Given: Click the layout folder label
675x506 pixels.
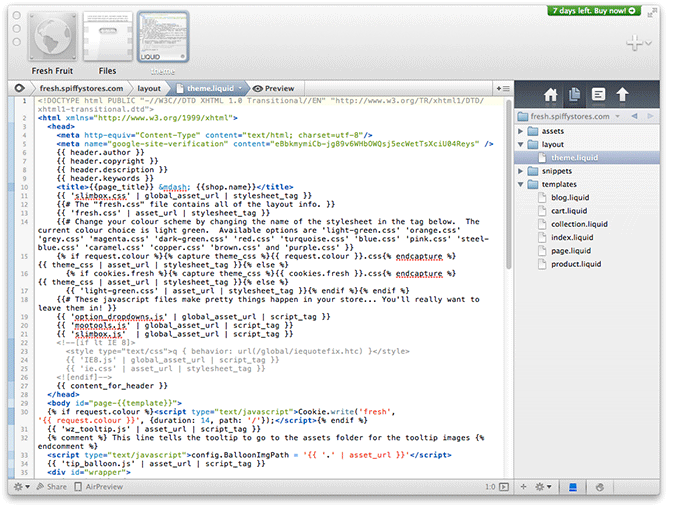Looking at the screenshot, I should tap(553, 144).
